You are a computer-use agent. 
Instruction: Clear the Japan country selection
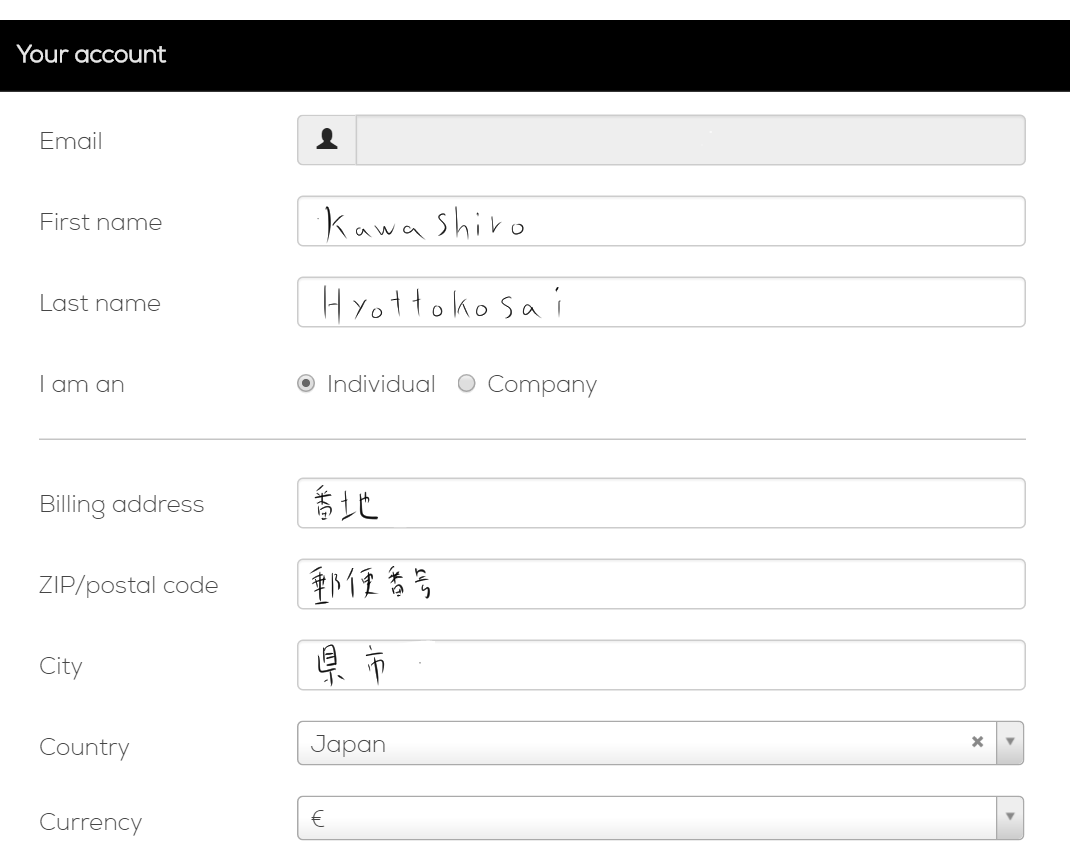pos(978,742)
